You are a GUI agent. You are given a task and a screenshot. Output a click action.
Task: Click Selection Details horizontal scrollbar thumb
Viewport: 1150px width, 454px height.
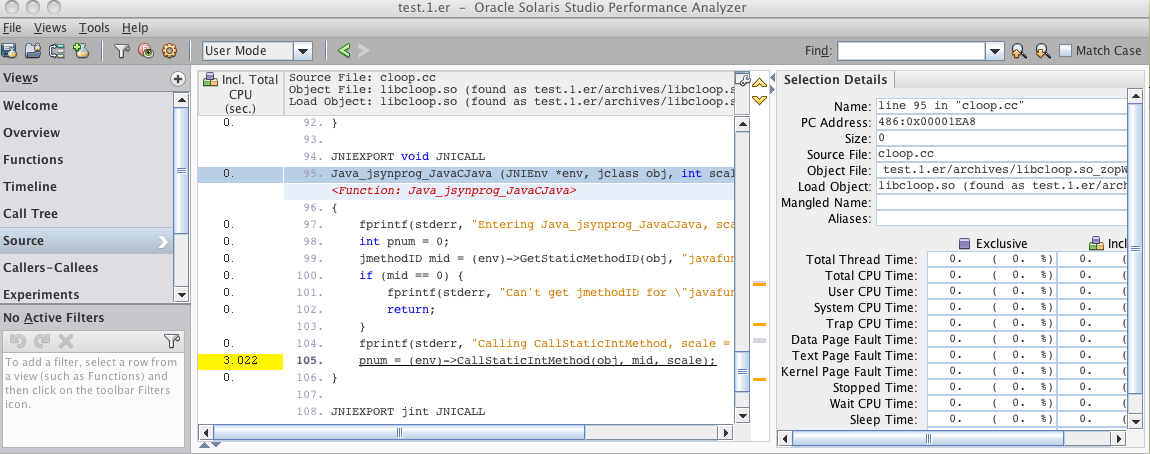pyautogui.click(x=928, y=439)
